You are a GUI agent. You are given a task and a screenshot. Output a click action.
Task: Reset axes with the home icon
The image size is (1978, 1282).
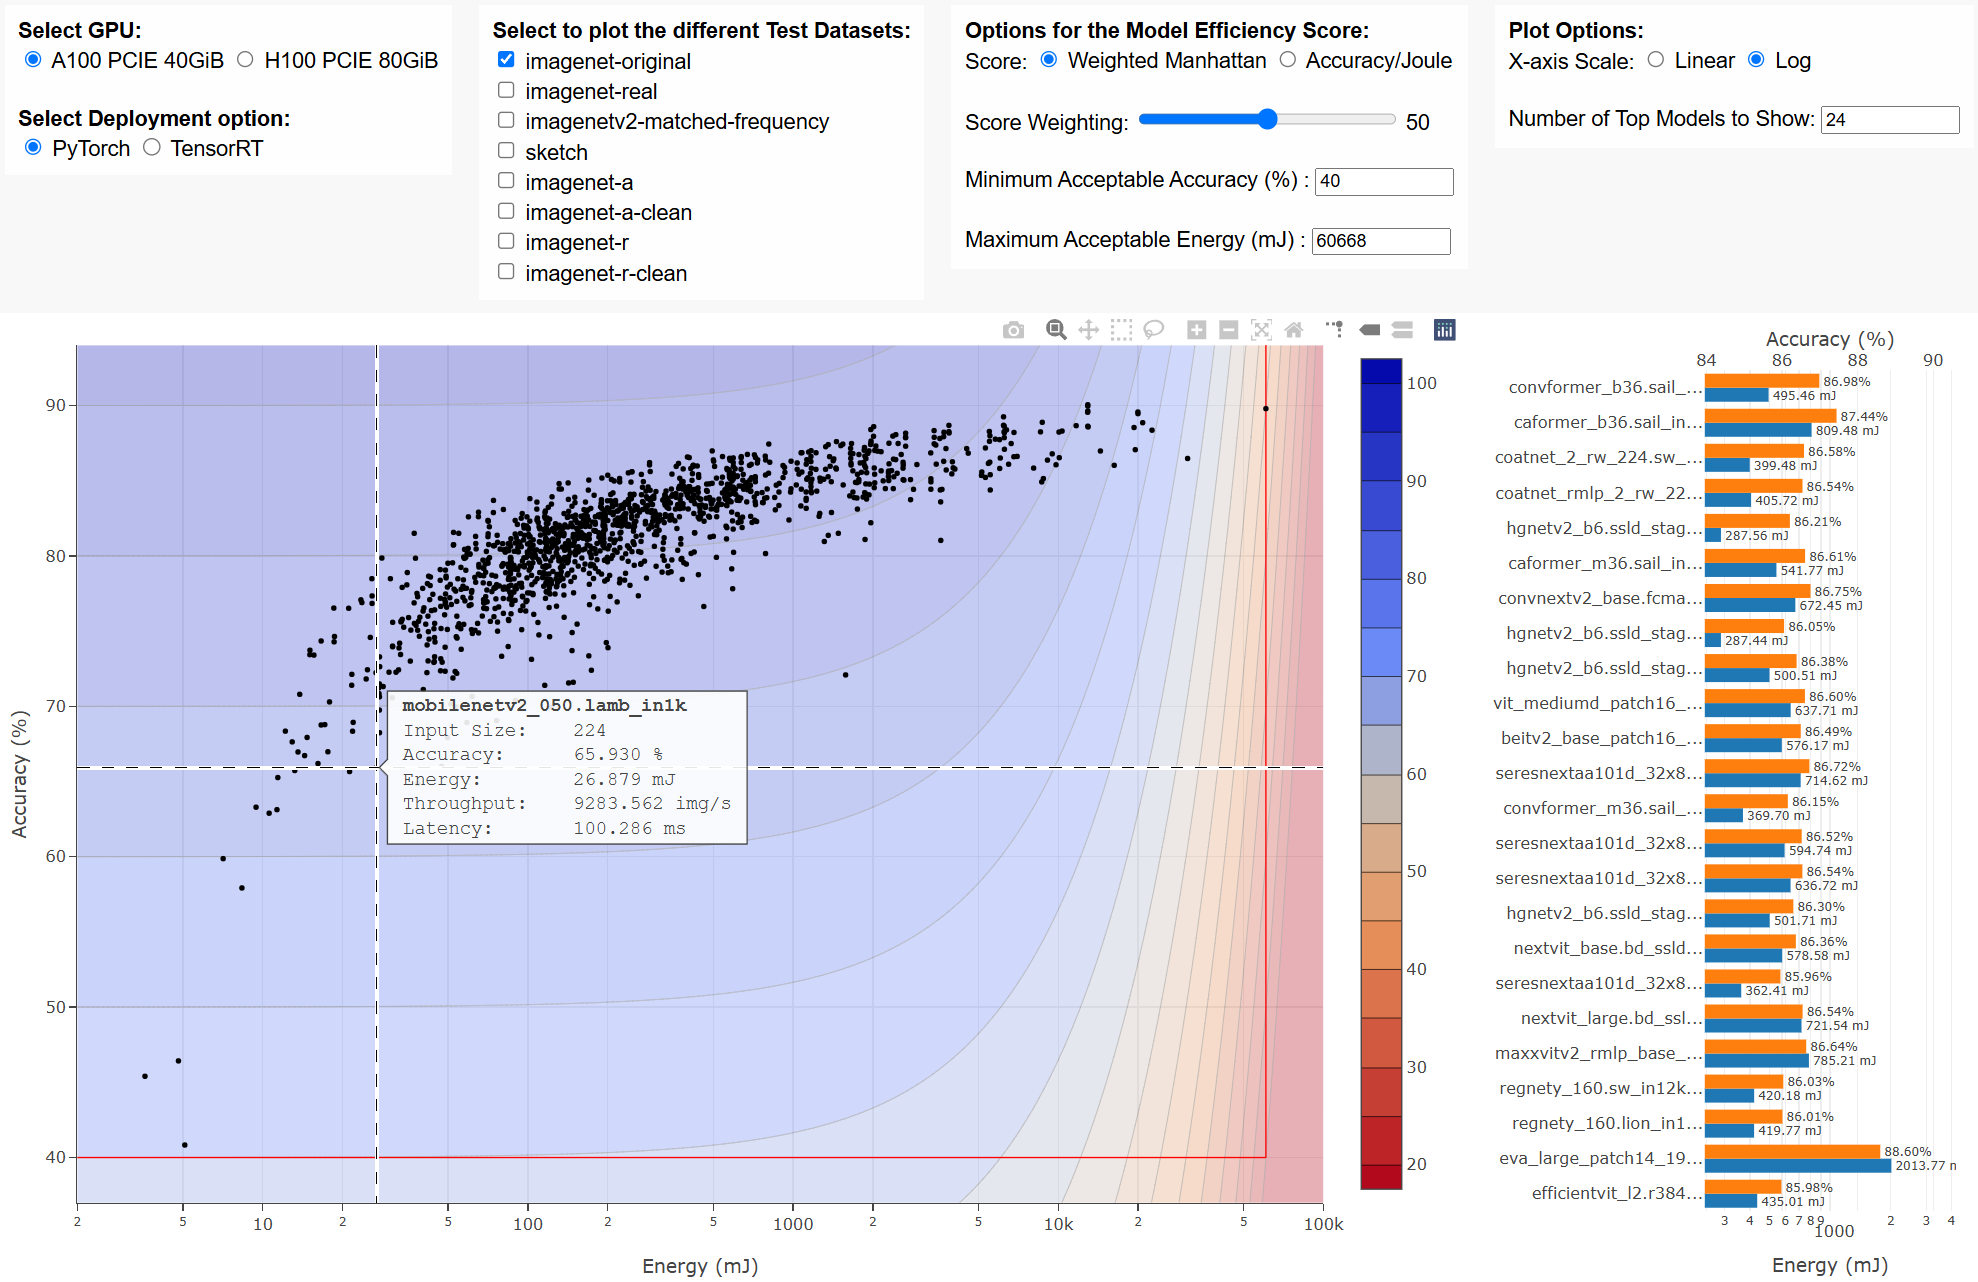[x=1294, y=330]
